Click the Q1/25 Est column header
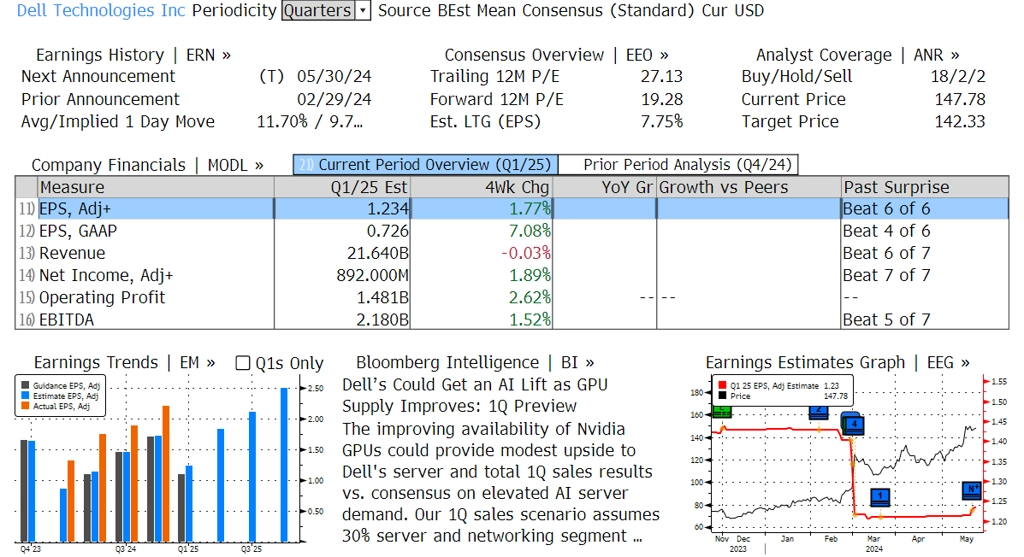The image size is (1024, 557). click(x=342, y=187)
